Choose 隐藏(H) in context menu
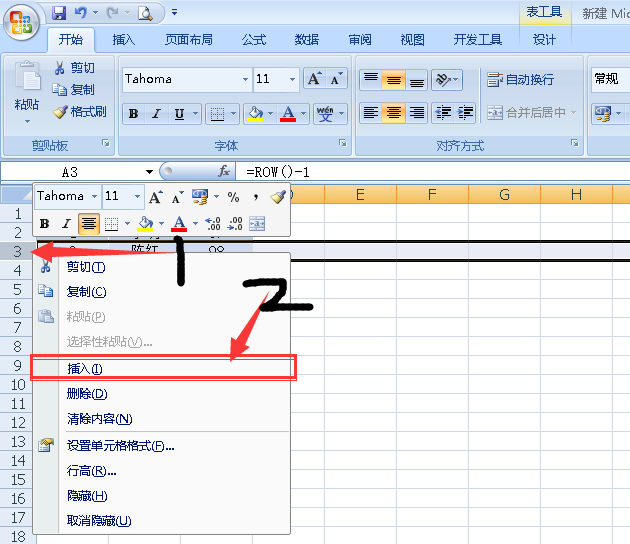 tap(162, 496)
